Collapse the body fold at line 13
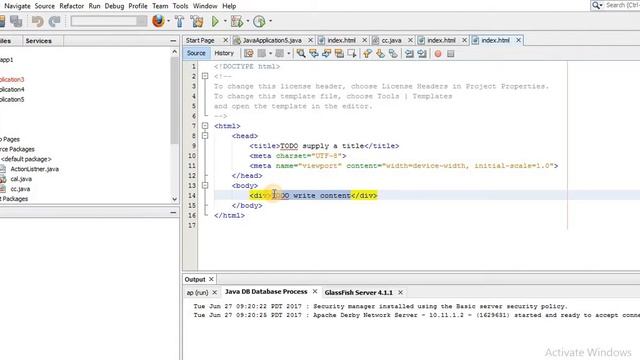Screen dimensions: 640x360 [205, 185]
